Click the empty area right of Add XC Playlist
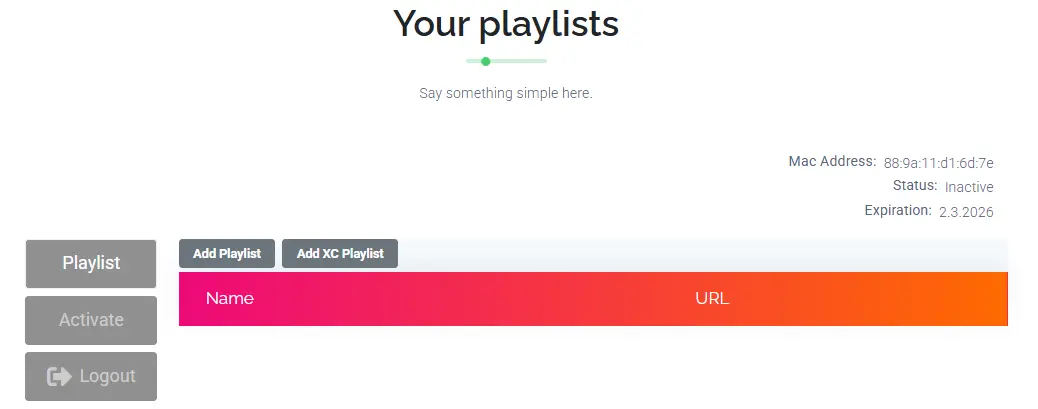Image resolution: width=1038 pixels, height=409 pixels. (700, 254)
